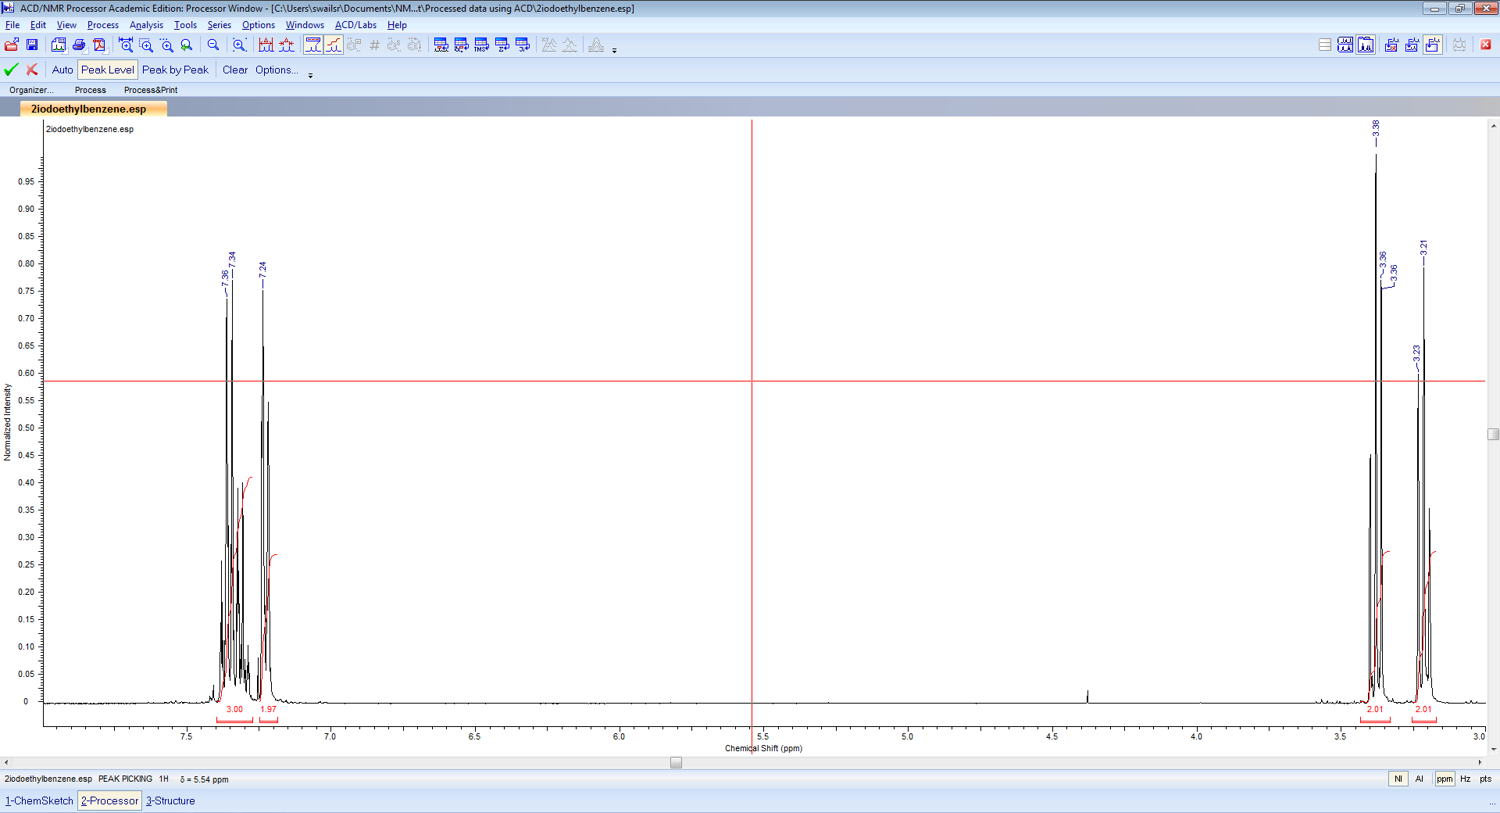1500x813 pixels.
Task: Click the Save disk icon
Action: [32, 45]
